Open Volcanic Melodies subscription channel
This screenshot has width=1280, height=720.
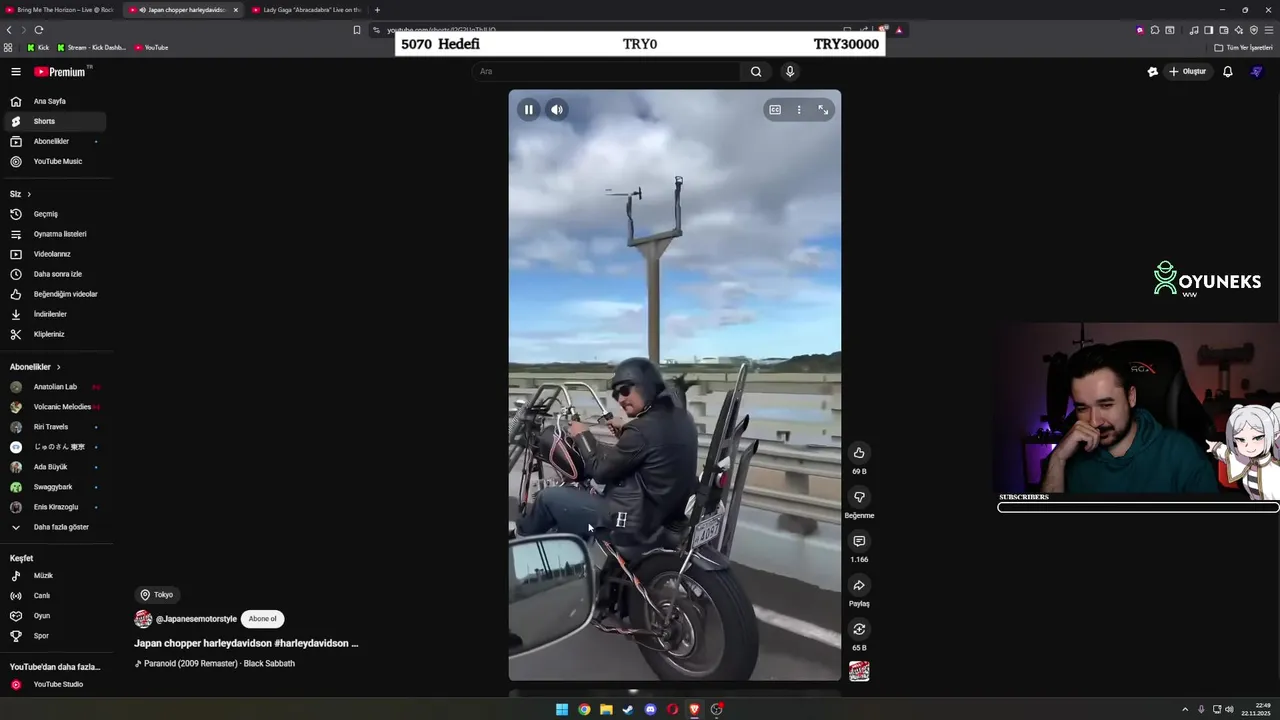tap(55, 407)
